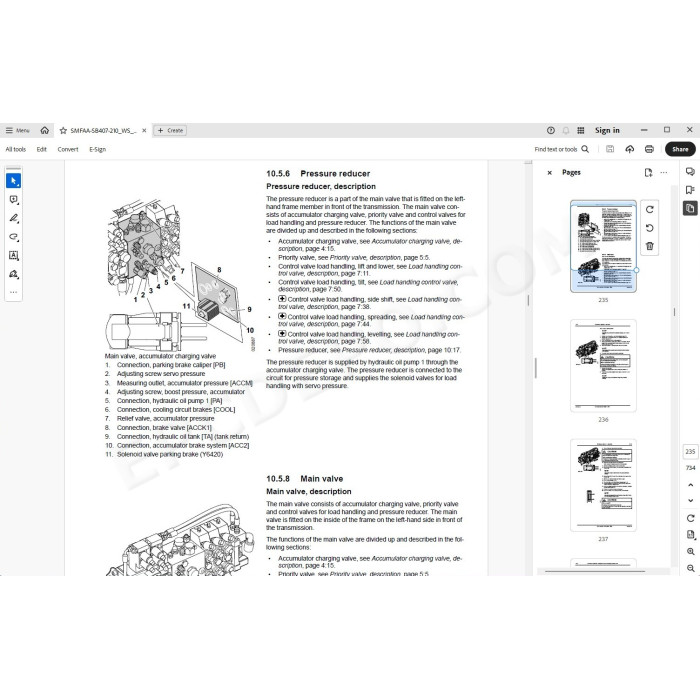
Task: Click Sign in
Action: pos(607,130)
